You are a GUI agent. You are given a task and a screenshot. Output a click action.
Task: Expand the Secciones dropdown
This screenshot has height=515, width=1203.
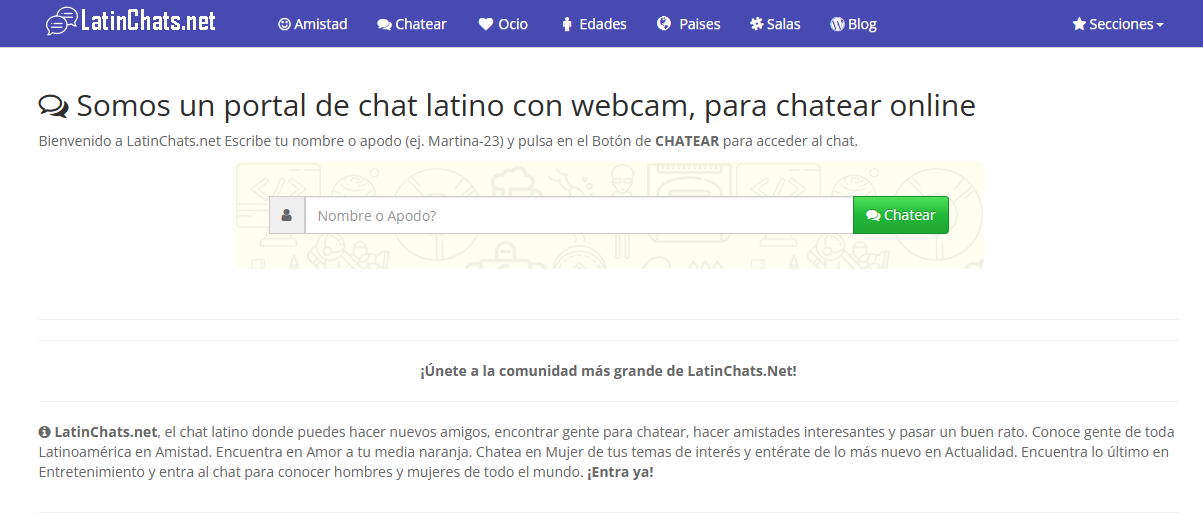coord(1118,24)
